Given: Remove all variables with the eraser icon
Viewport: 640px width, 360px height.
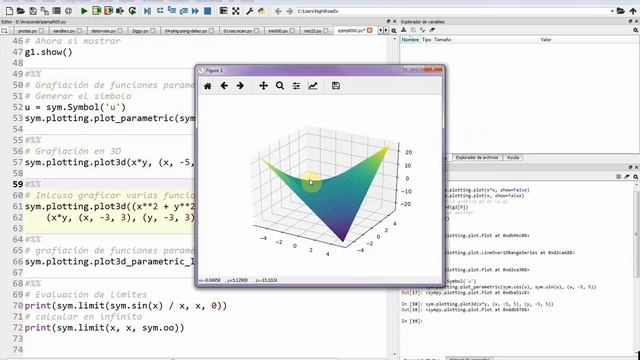Looking at the screenshot, I should (x=432, y=30).
